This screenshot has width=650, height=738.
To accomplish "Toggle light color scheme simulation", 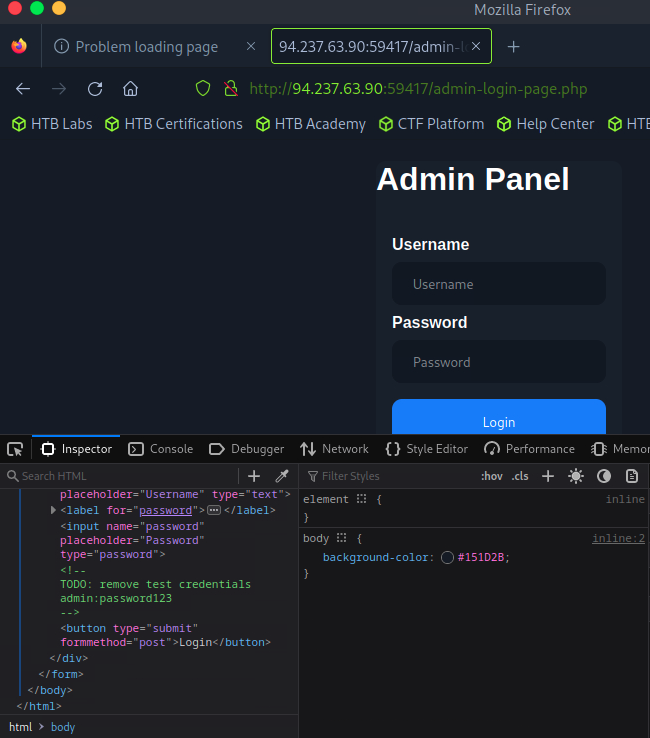I will [576, 476].
